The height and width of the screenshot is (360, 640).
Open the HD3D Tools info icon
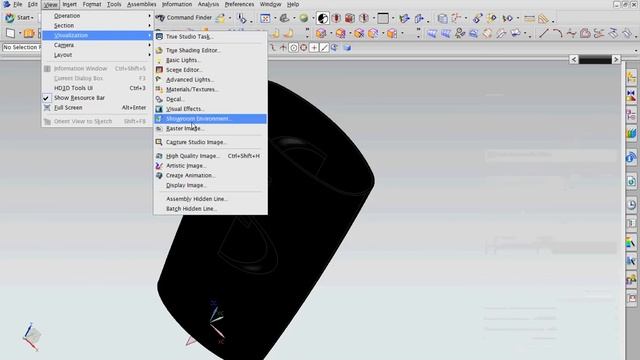tap(631, 158)
